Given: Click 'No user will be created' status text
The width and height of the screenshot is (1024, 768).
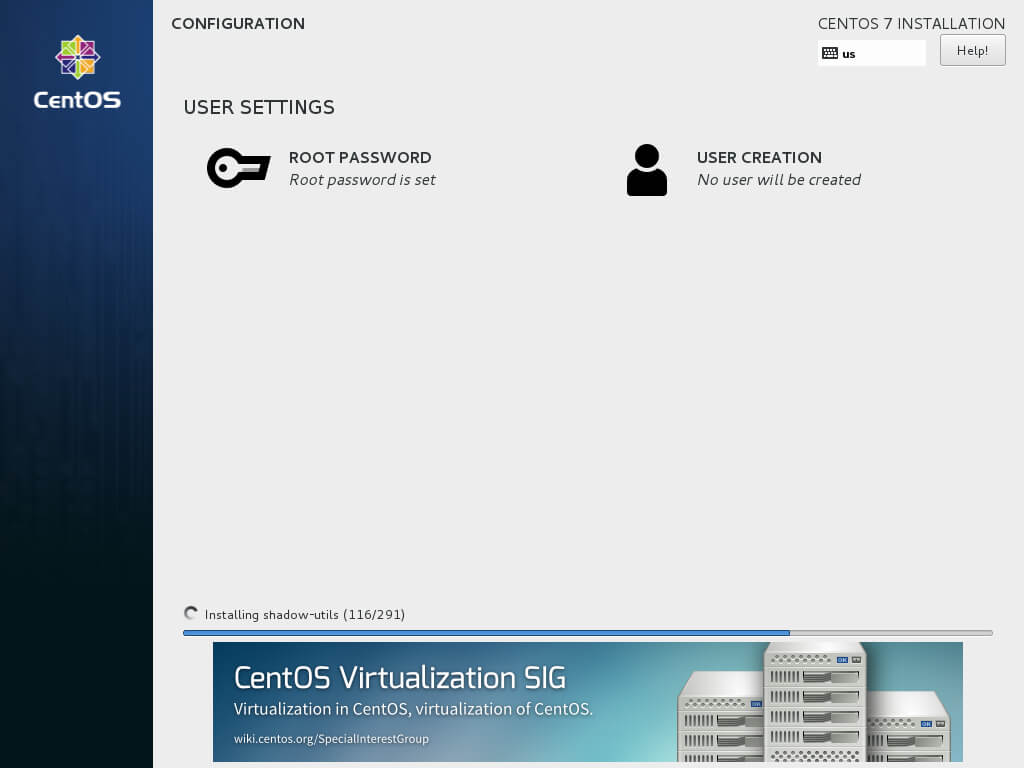Looking at the screenshot, I should tap(778, 180).
